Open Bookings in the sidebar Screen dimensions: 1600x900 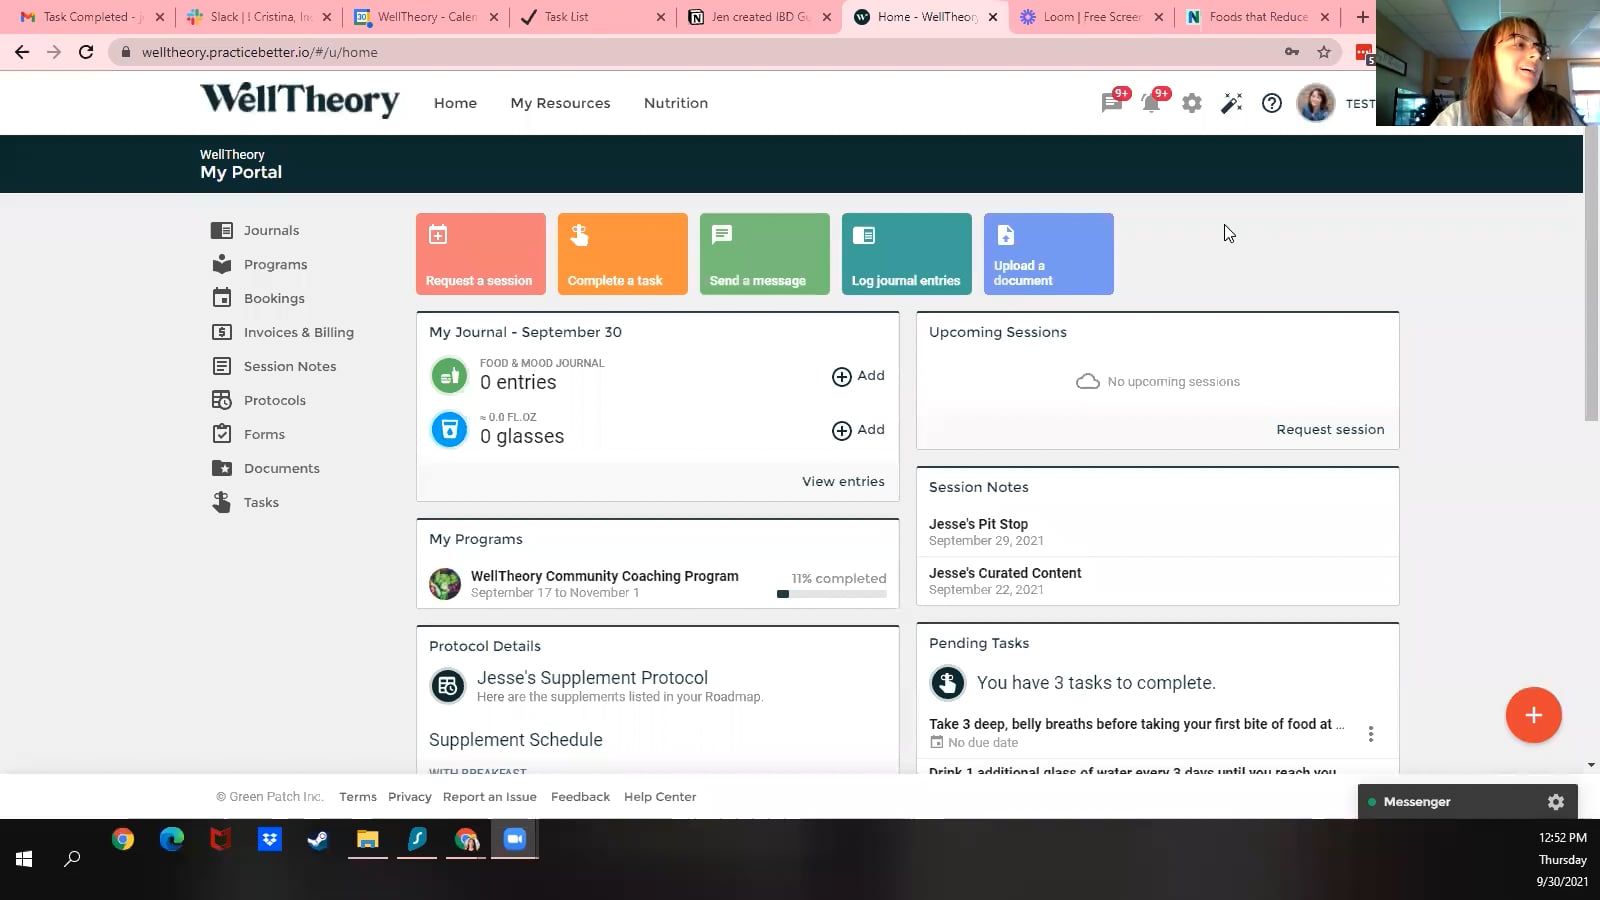(x=274, y=298)
